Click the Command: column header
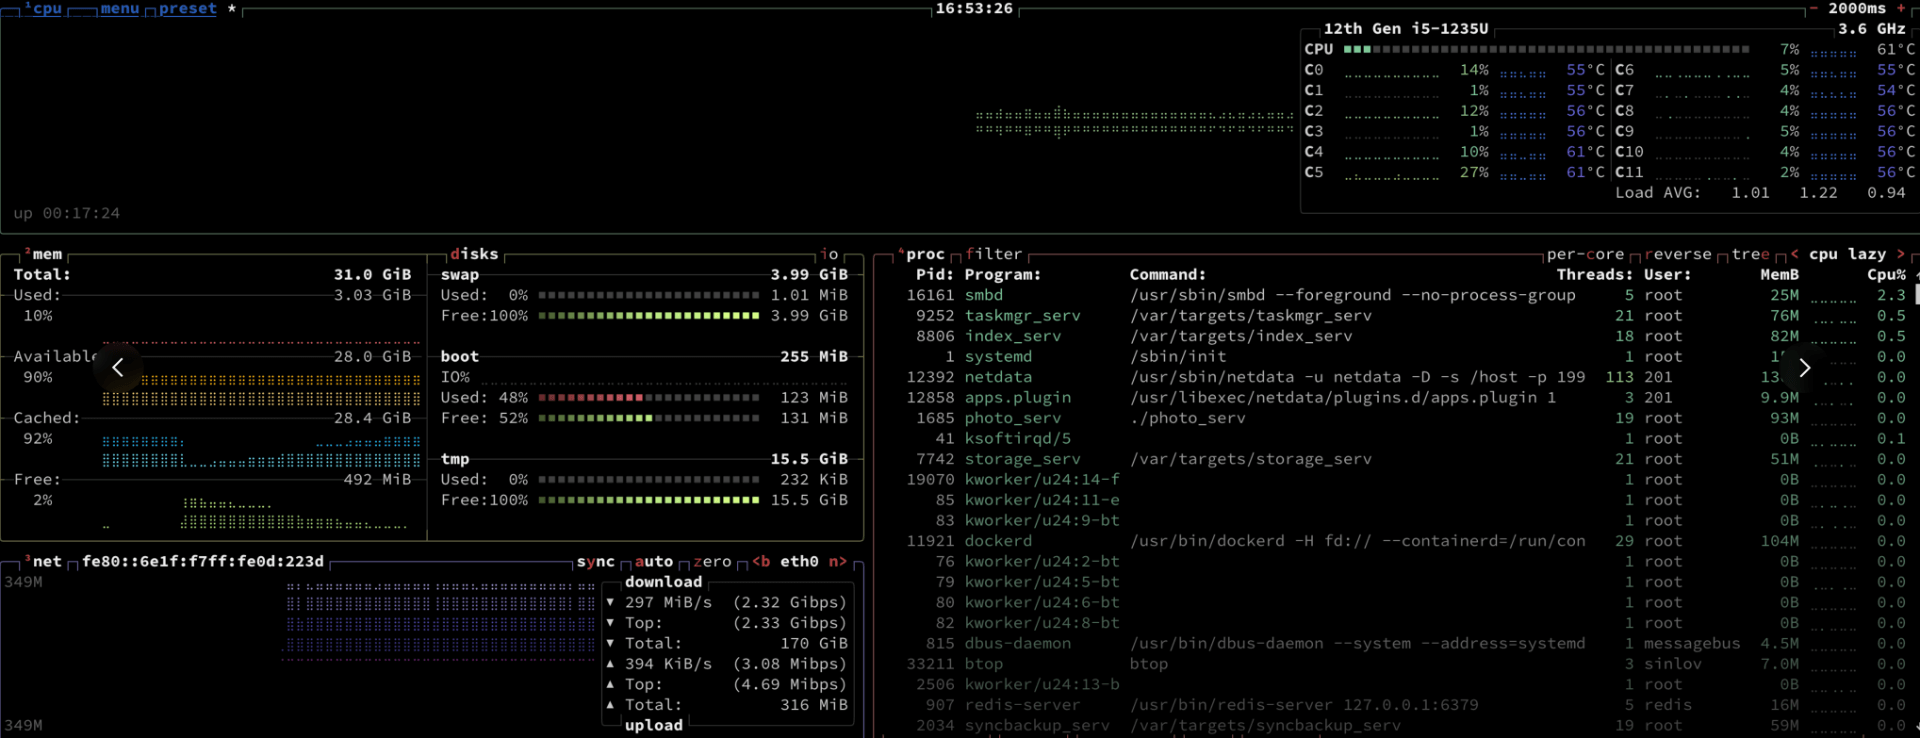This screenshot has width=1920, height=738. (1168, 274)
